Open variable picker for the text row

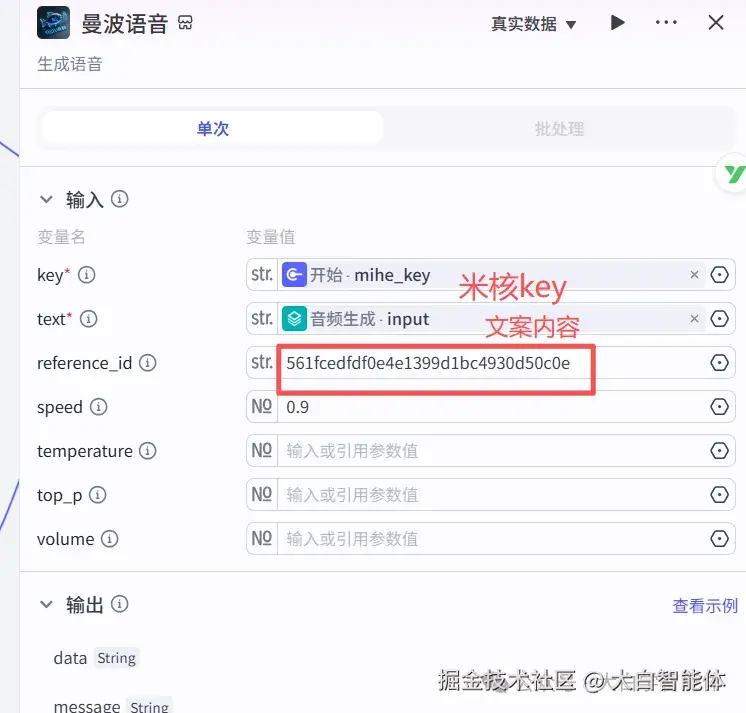click(719, 319)
